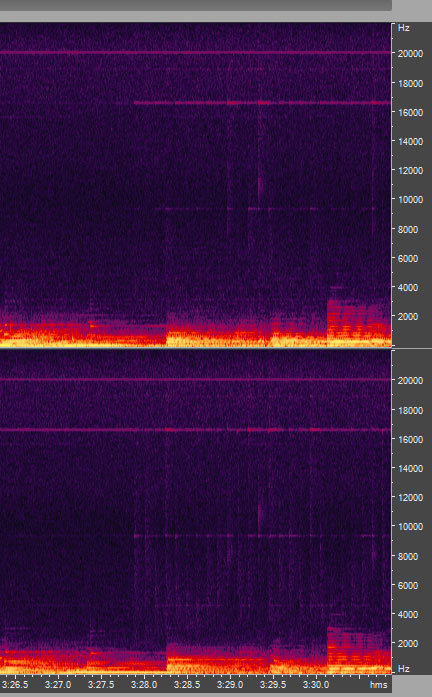Click the 3:26.5 mark on the time ruler
Image resolution: width=432 pixels, height=697 pixels.
[16, 685]
